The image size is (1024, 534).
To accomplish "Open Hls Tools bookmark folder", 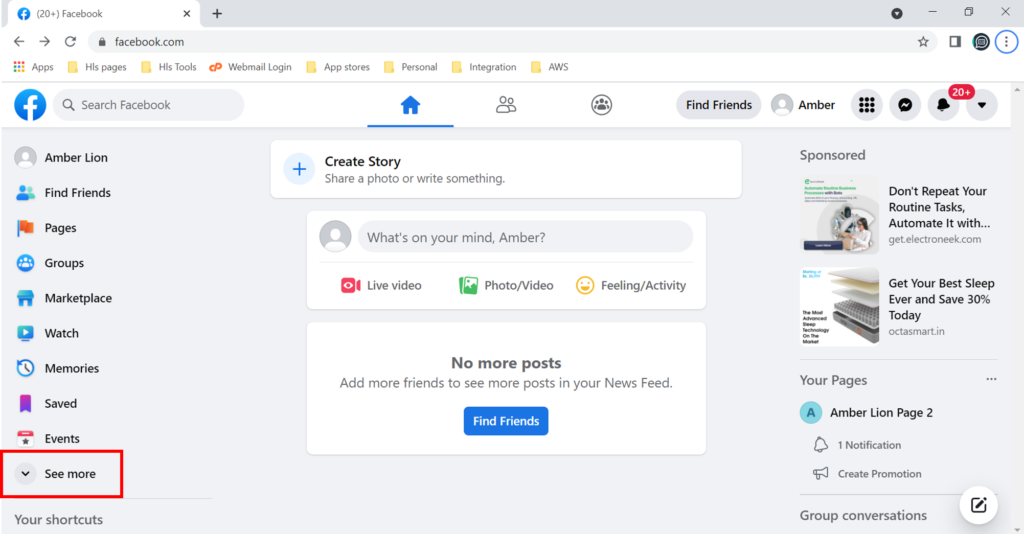I will 168,67.
